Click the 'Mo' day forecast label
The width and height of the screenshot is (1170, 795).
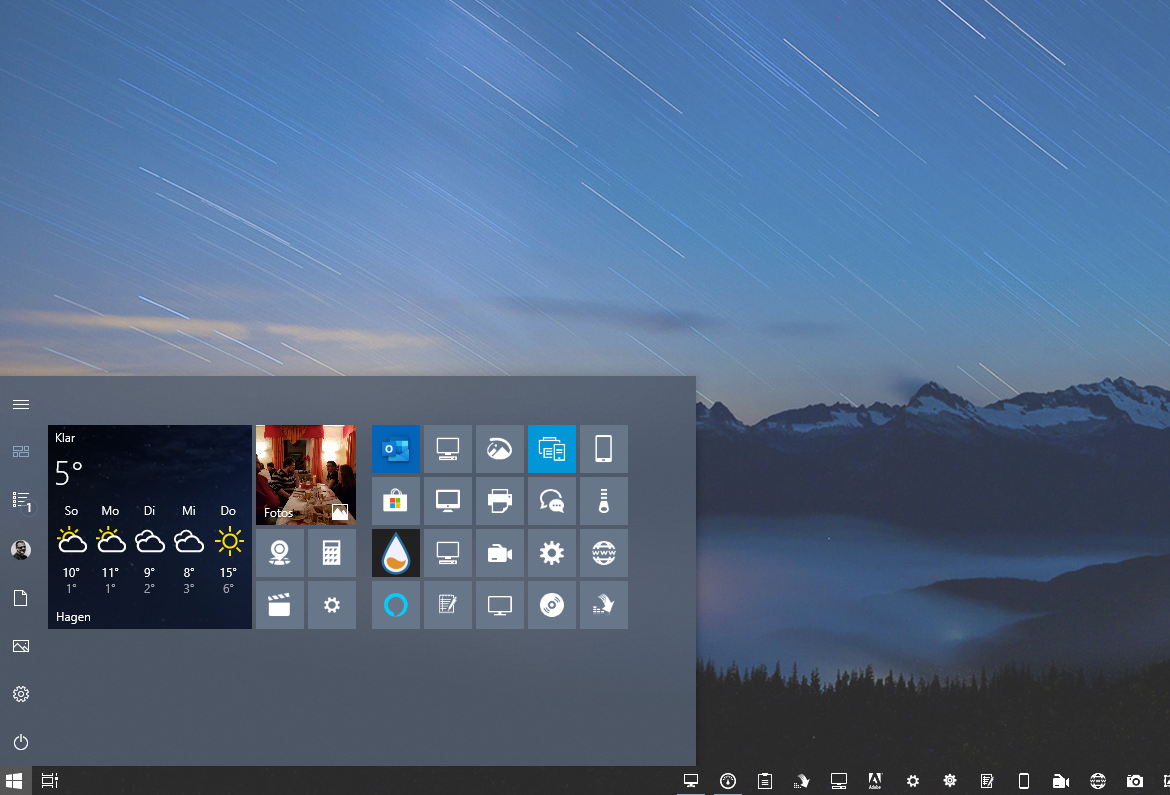(x=110, y=511)
